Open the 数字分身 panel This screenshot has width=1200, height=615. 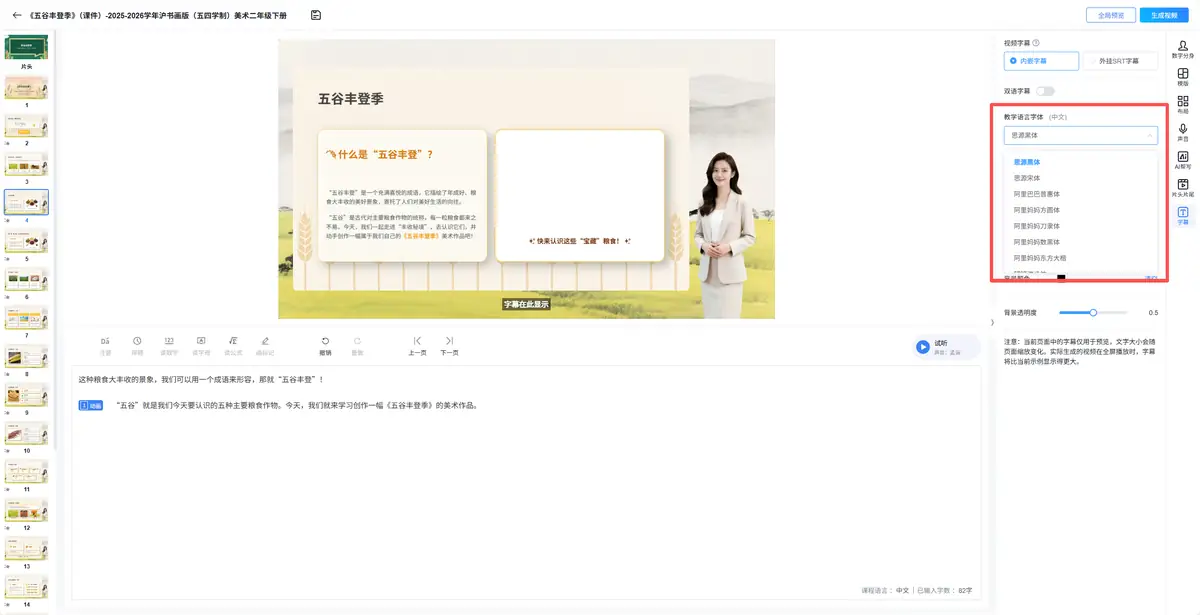coord(1183,49)
